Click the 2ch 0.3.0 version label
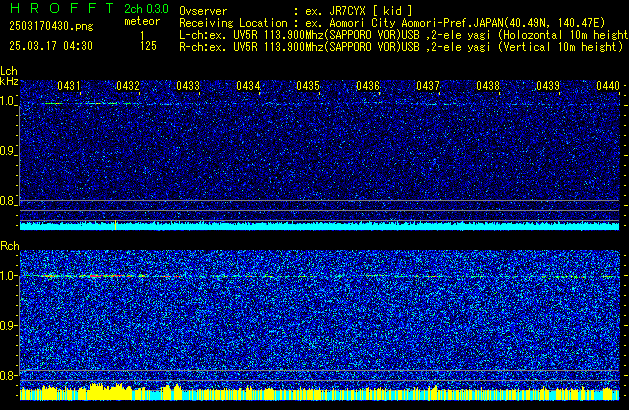The height and width of the screenshot is (410, 629). click(x=146, y=8)
